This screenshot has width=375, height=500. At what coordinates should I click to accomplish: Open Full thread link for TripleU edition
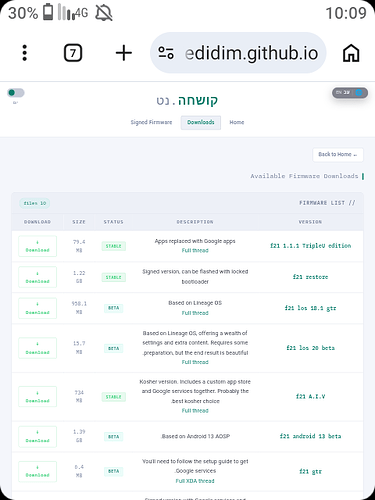tap(195, 250)
